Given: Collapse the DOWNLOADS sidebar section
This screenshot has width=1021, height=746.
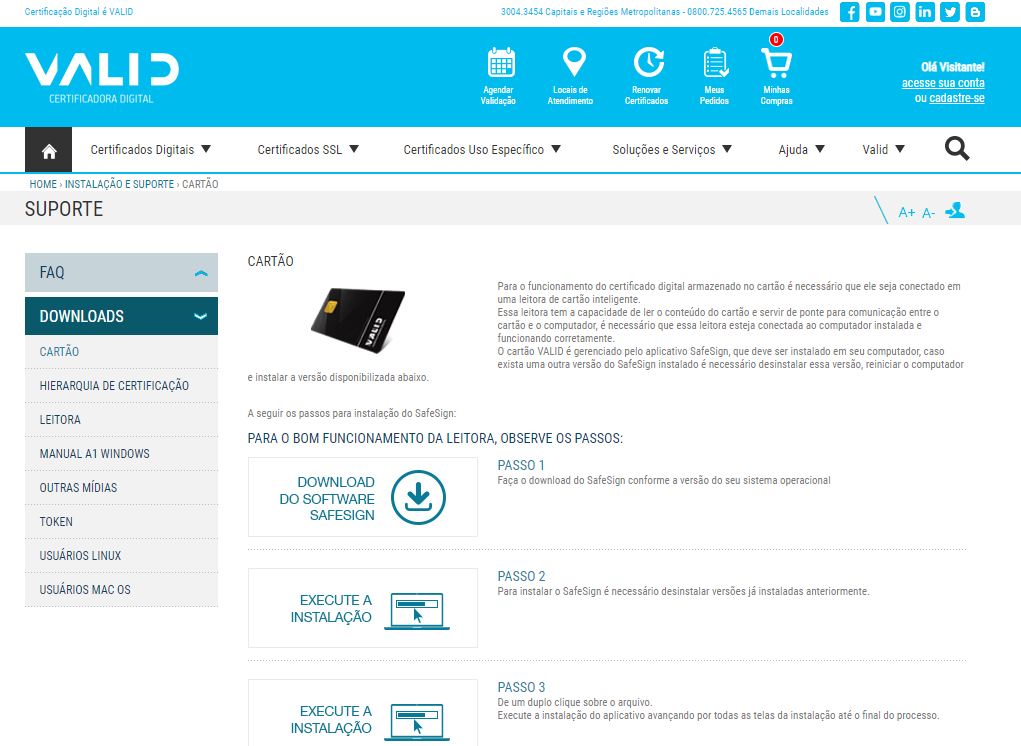Looking at the screenshot, I should [121, 316].
